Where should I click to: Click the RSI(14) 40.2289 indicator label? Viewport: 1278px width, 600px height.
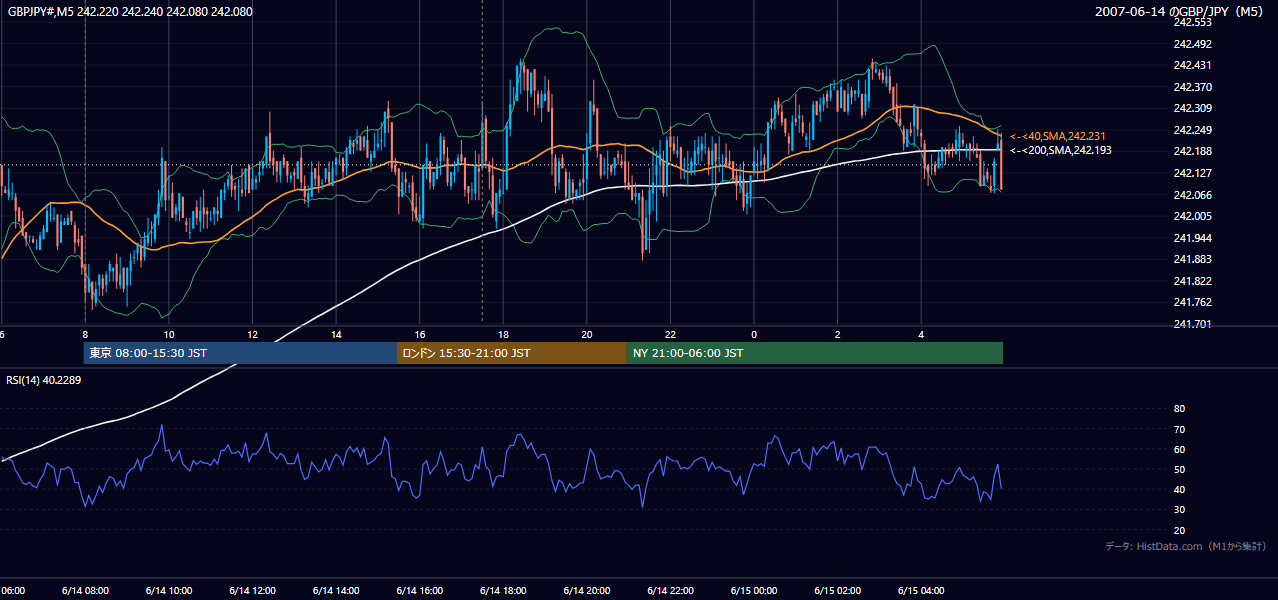[44, 380]
